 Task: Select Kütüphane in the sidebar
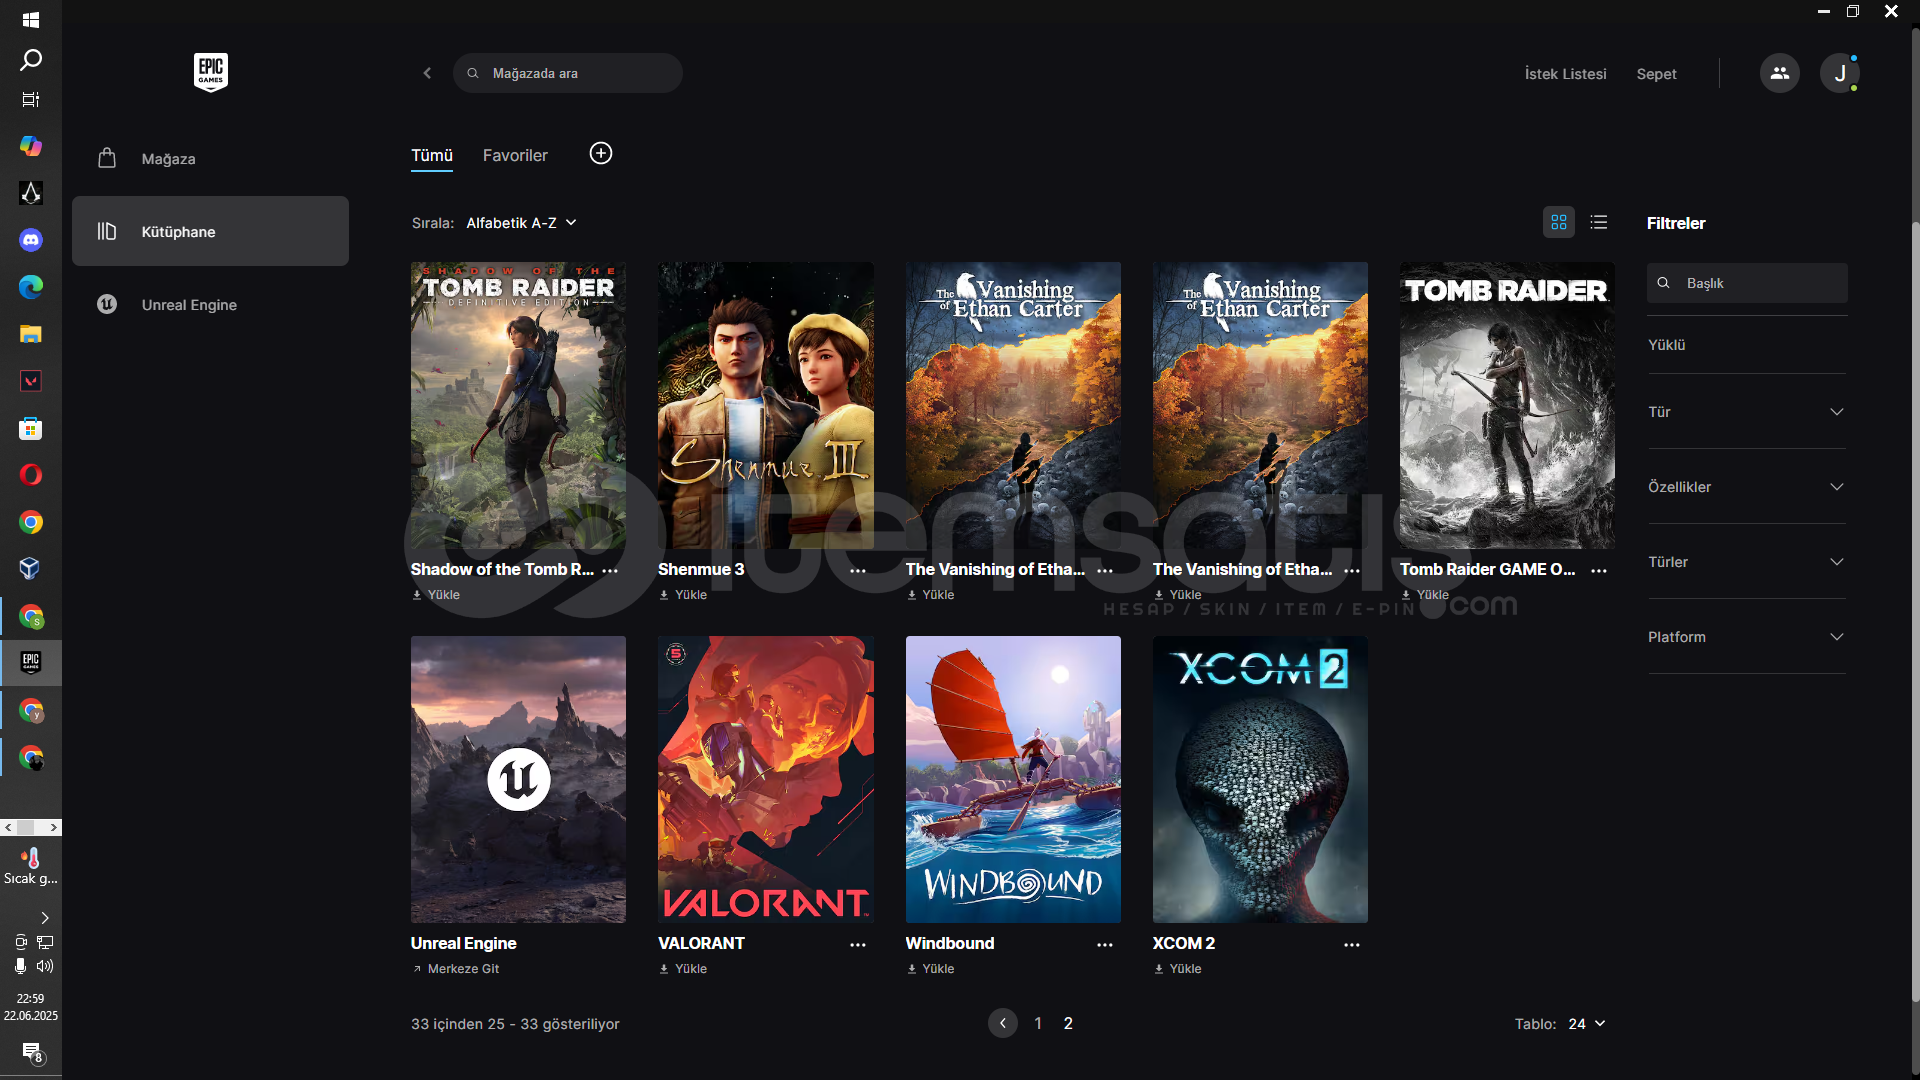[210, 231]
